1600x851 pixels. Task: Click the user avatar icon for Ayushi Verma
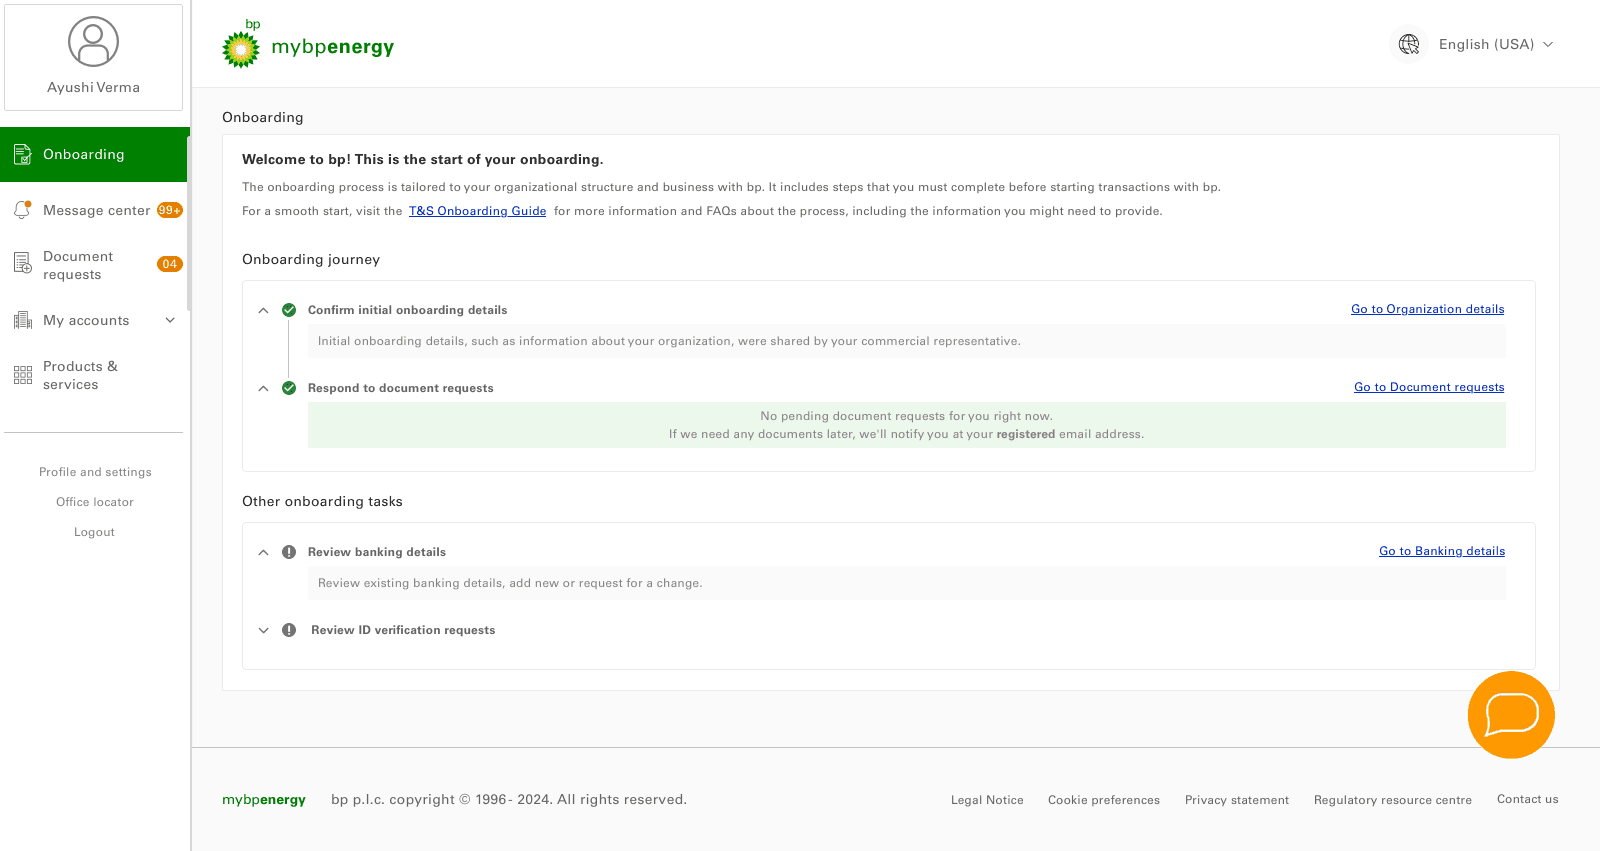tap(93, 42)
